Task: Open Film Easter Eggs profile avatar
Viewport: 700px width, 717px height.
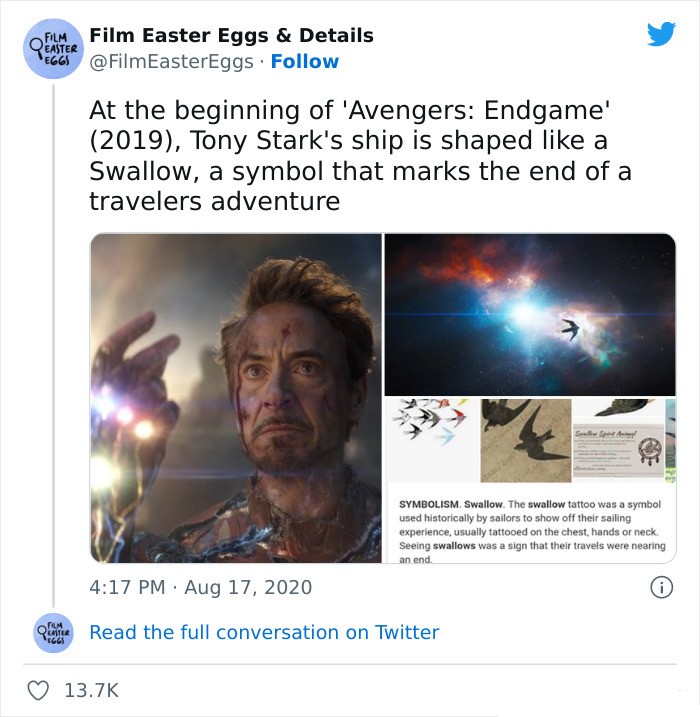Action: pos(53,48)
